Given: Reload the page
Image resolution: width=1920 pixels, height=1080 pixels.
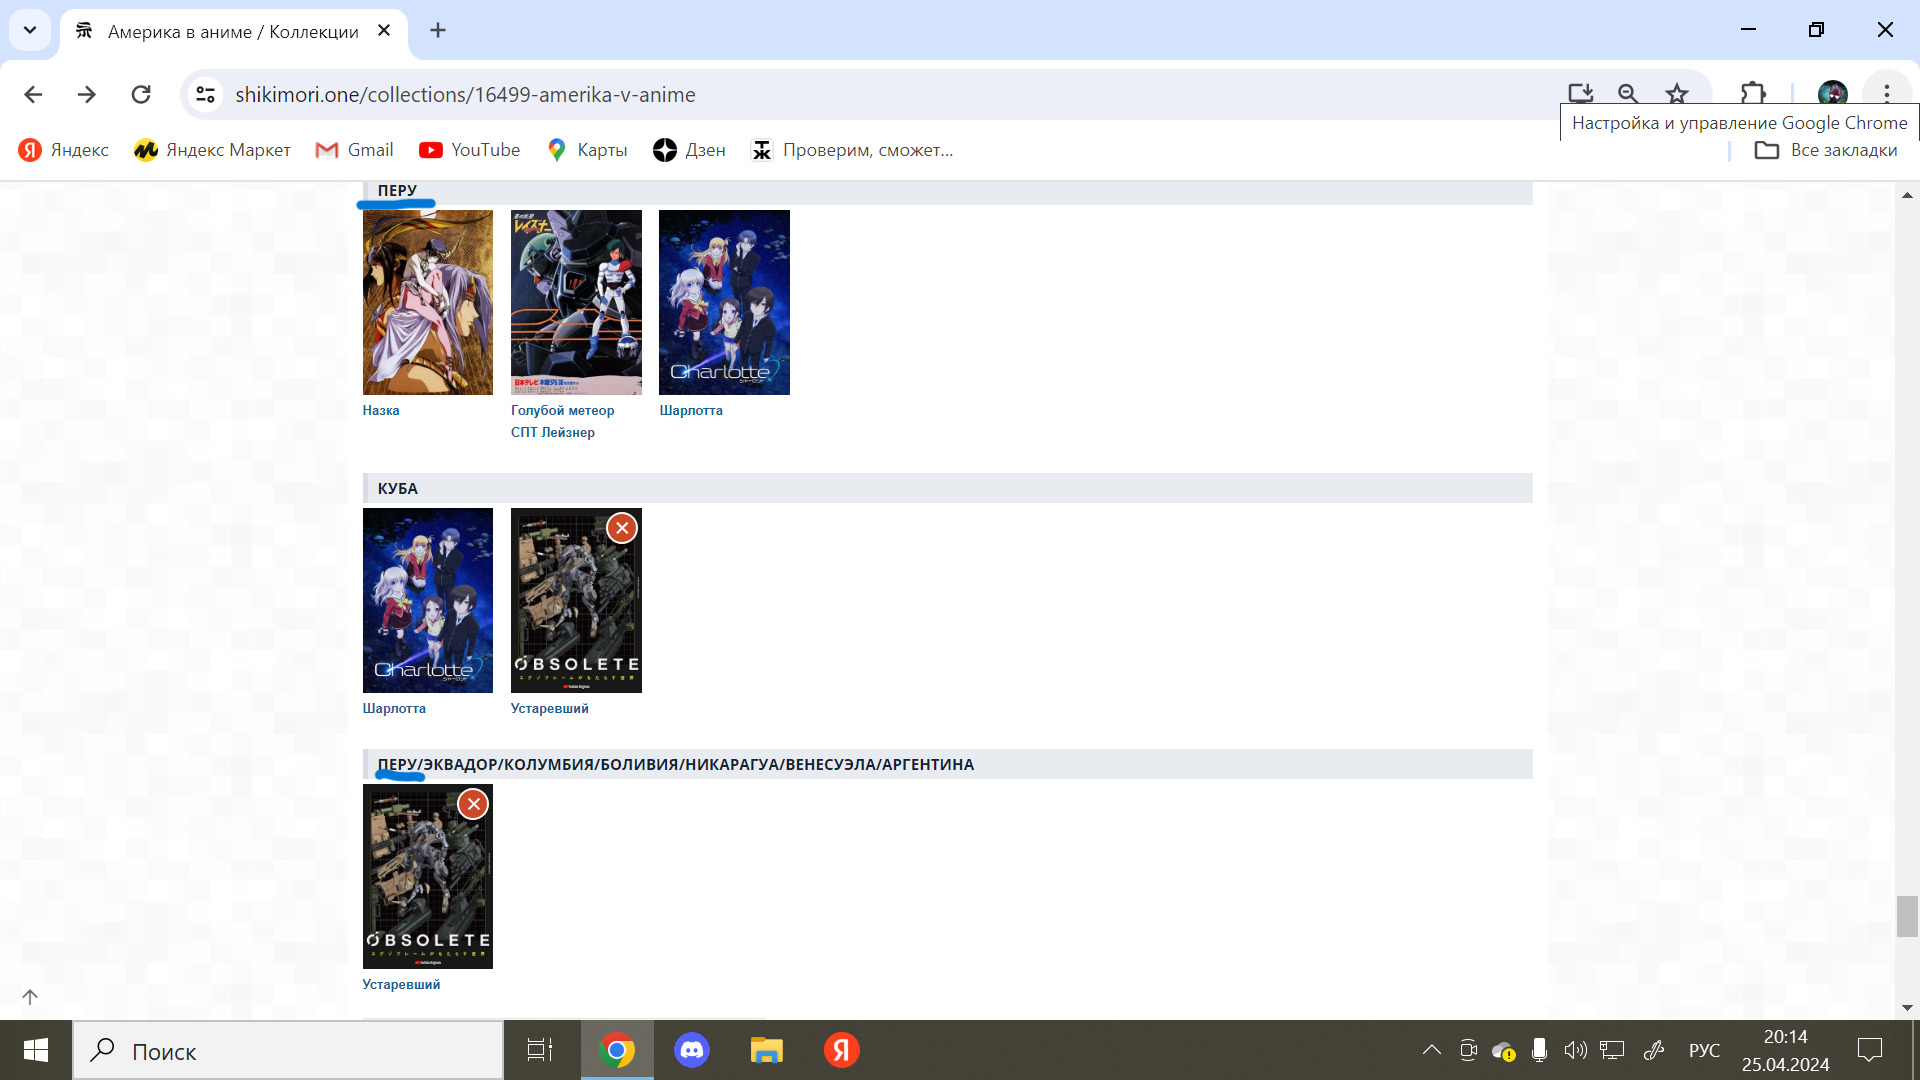Looking at the screenshot, I should [141, 94].
